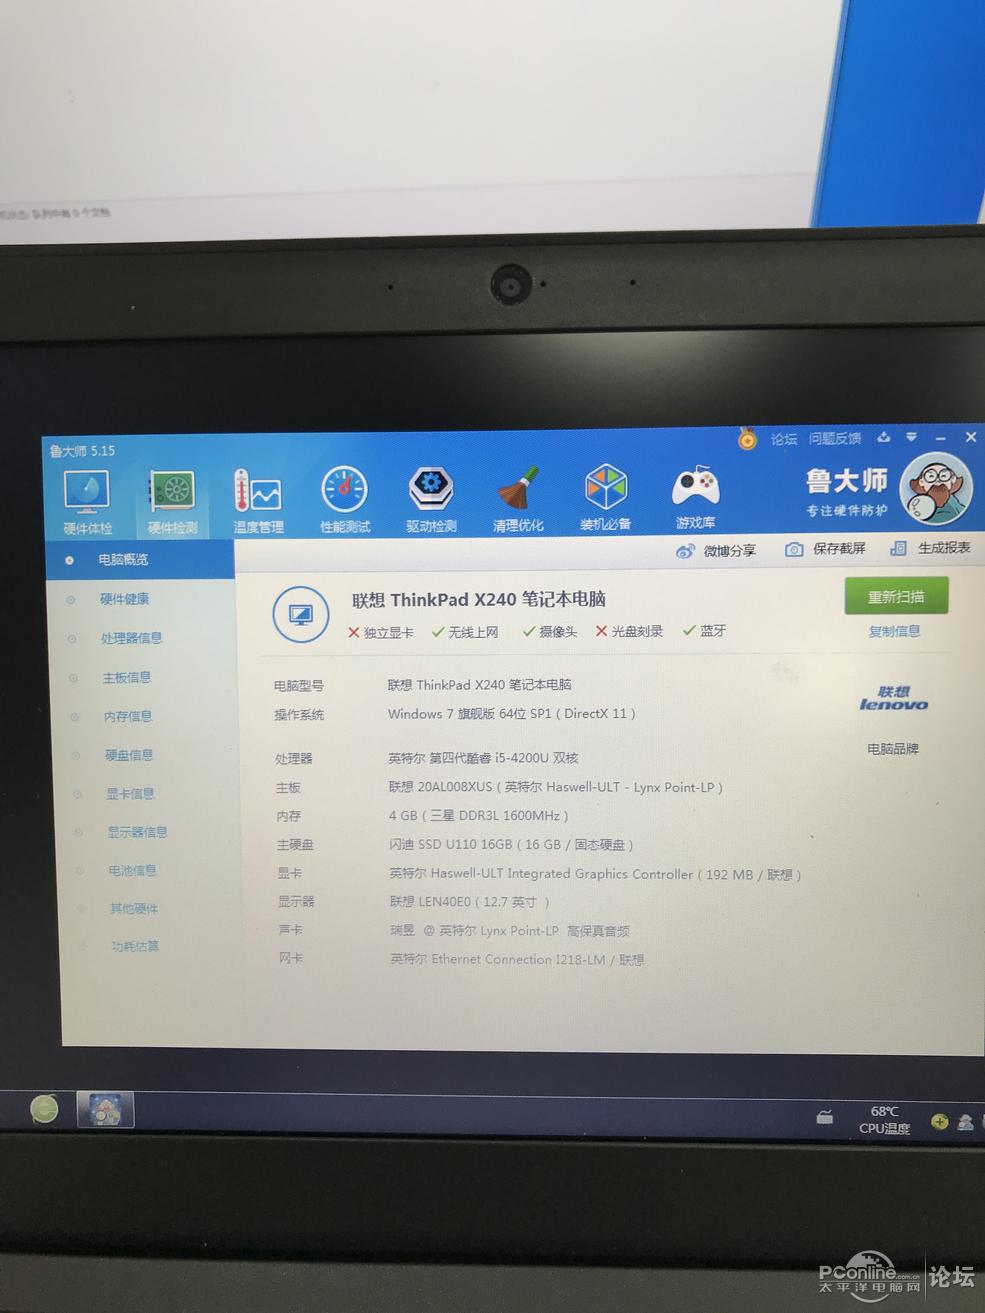Click the 联想 20AL008XUS motherboard value
The width and height of the screenshot is (985, 1313).
tap(555, 787)
